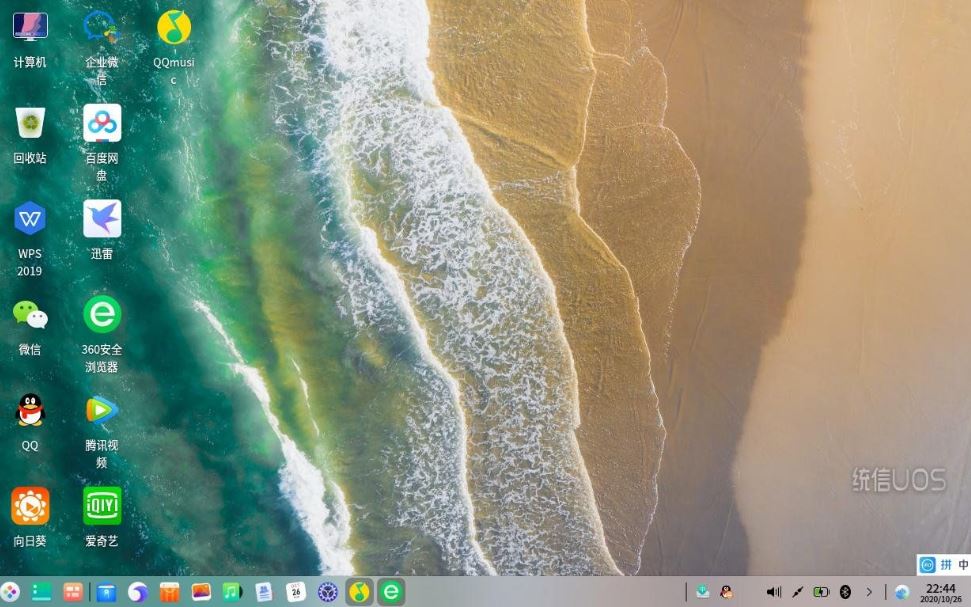This screenshot has width=971, height=607.
Task: Open the multitasking view dock icon
Action: tap(73, 592)
